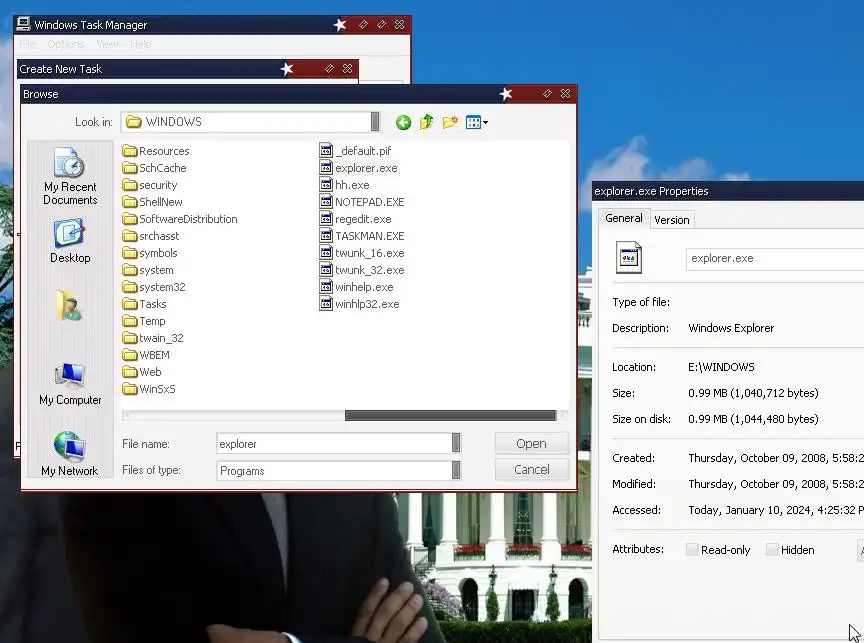The image size is (864, 643).
Task: Switch to the General tab
Action: coord(624,218)
